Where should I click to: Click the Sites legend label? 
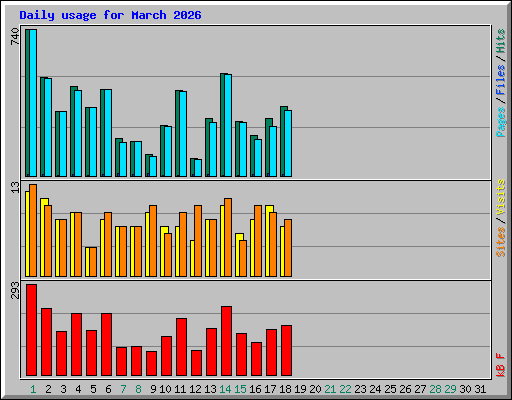[501, 242]
